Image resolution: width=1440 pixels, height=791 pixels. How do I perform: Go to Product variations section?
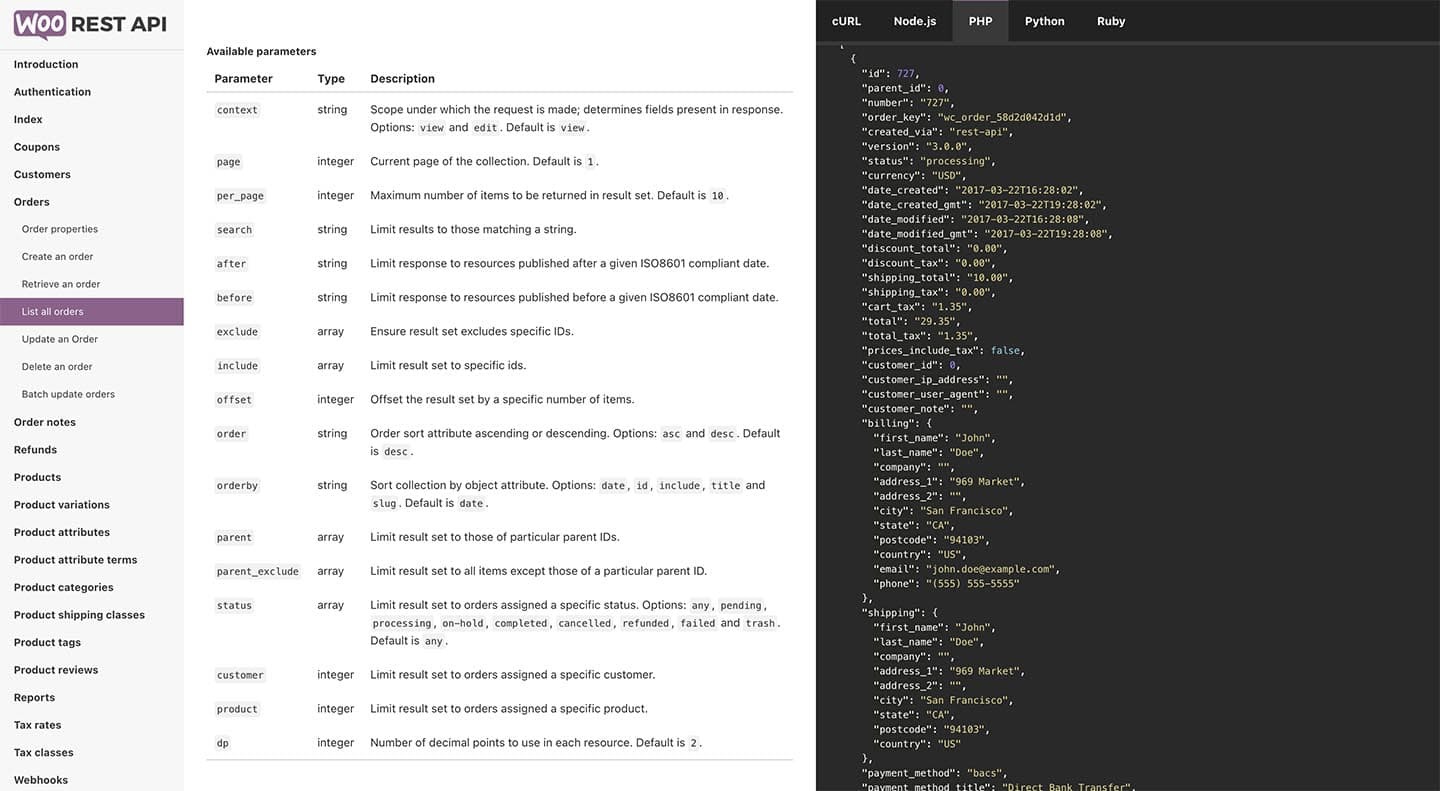(62, 505)
